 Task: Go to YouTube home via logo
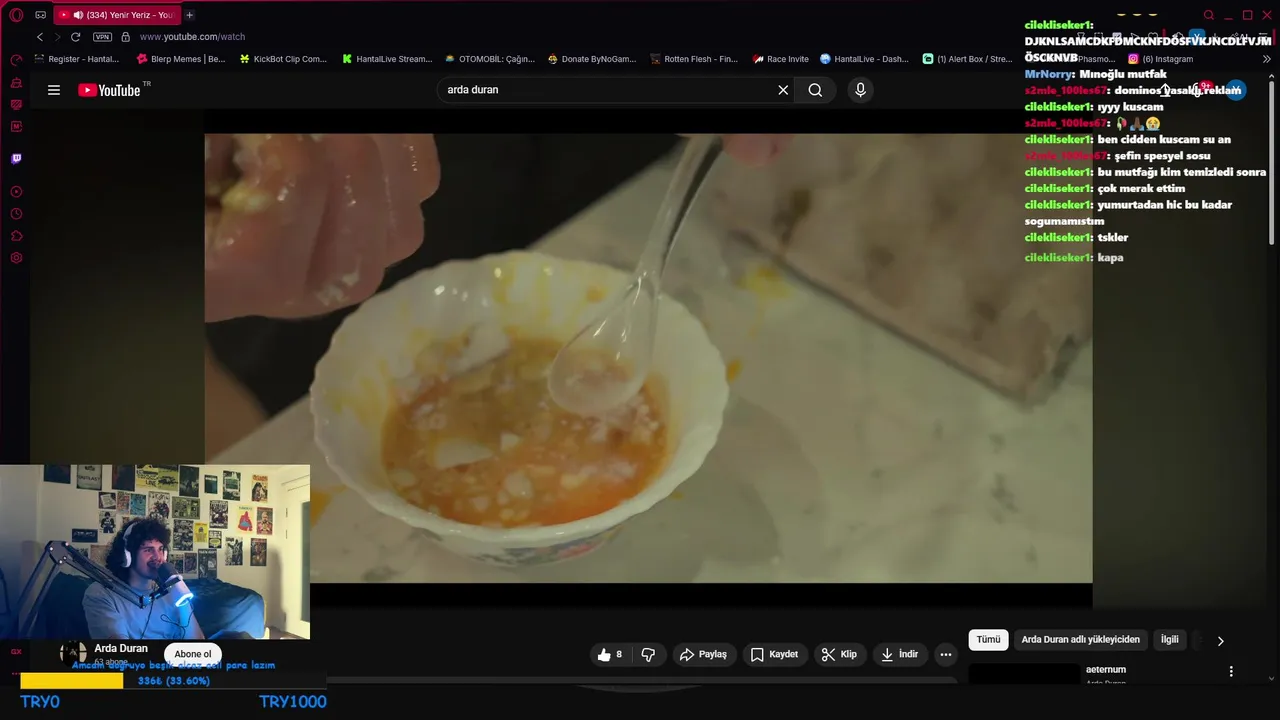point(110,90)
